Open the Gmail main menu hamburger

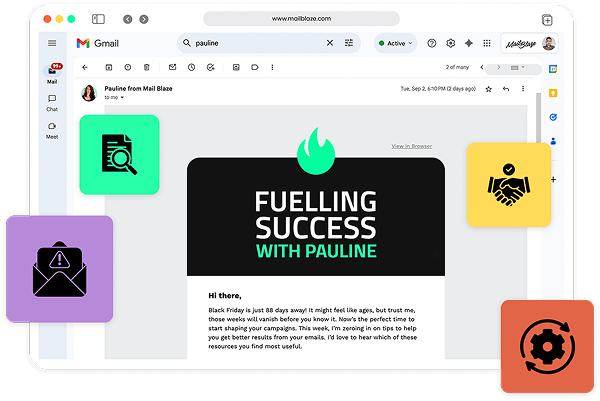52,43
